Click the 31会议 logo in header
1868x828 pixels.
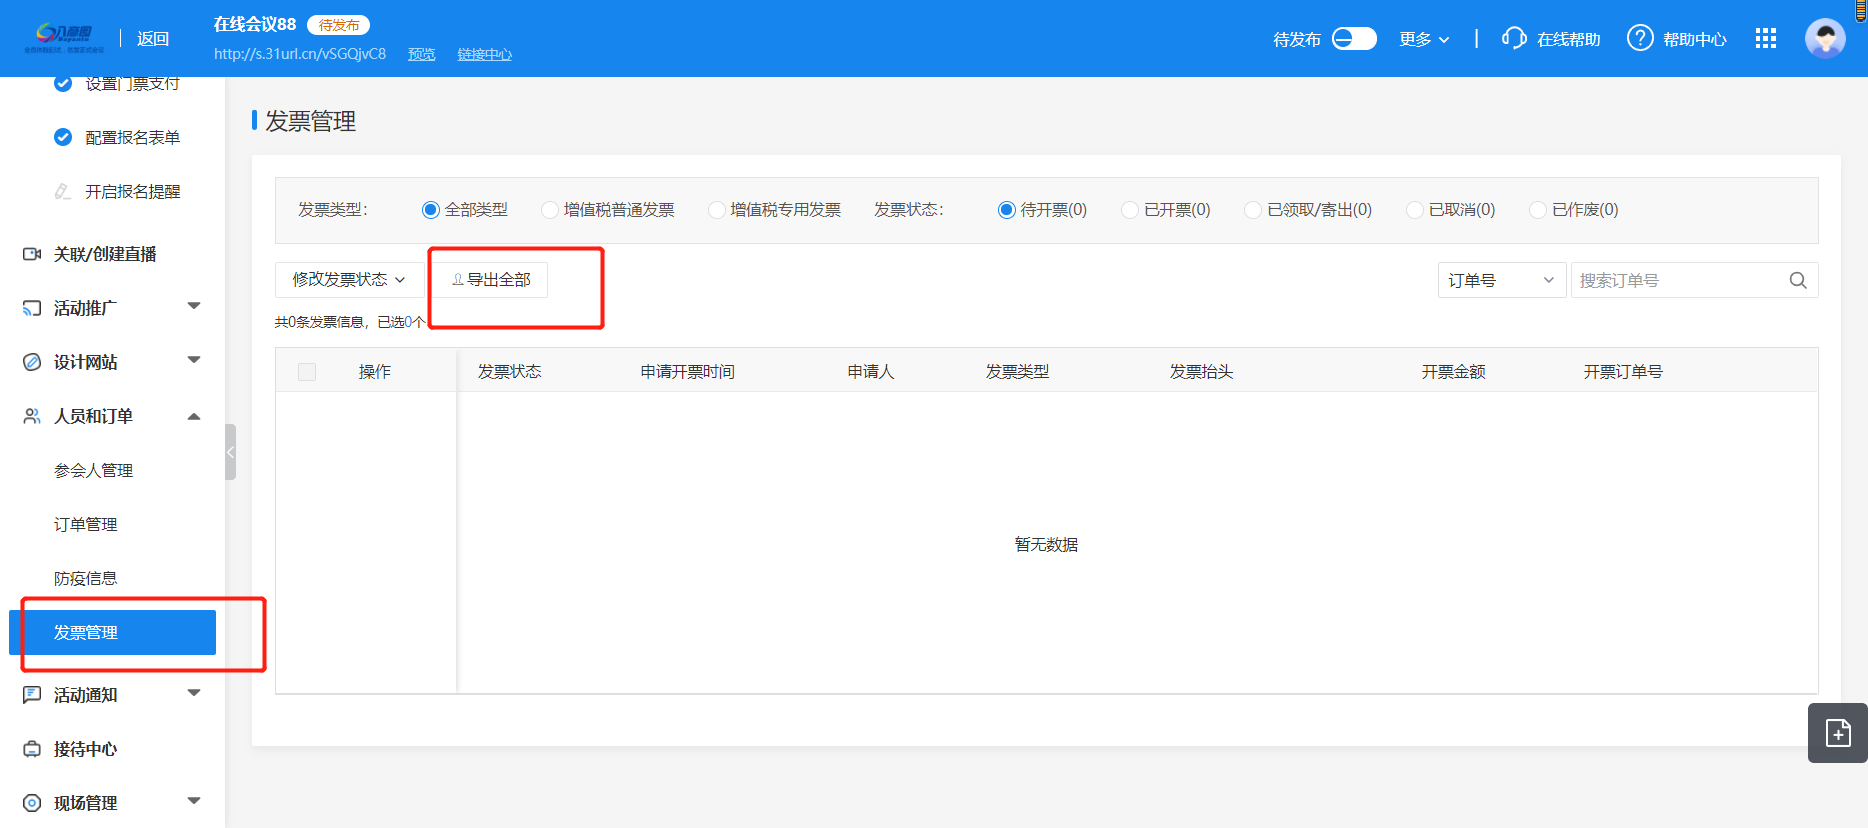pos(64,38)
